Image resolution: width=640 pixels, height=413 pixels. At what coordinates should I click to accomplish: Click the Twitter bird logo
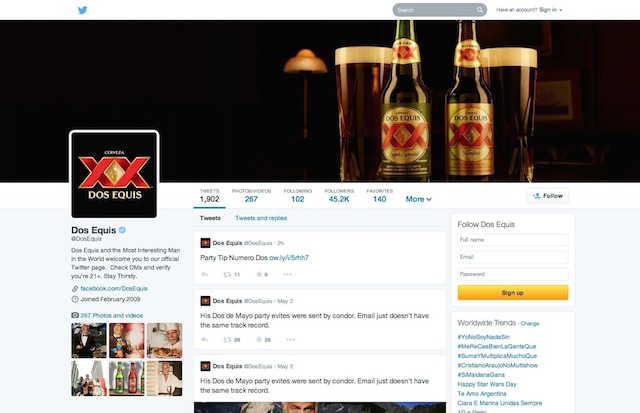tap(83, 10)
